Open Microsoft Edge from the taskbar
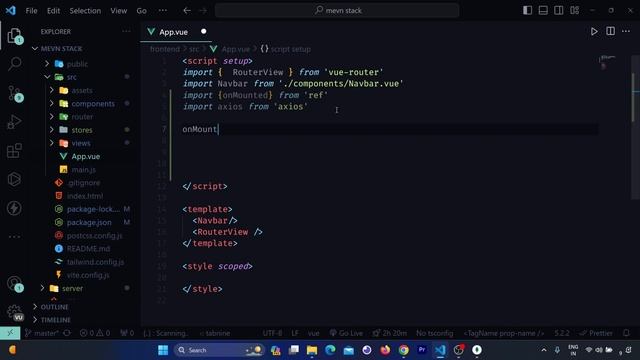Viewport: 640px width, 360px height. pyautogui.click(x=330, y=350)
